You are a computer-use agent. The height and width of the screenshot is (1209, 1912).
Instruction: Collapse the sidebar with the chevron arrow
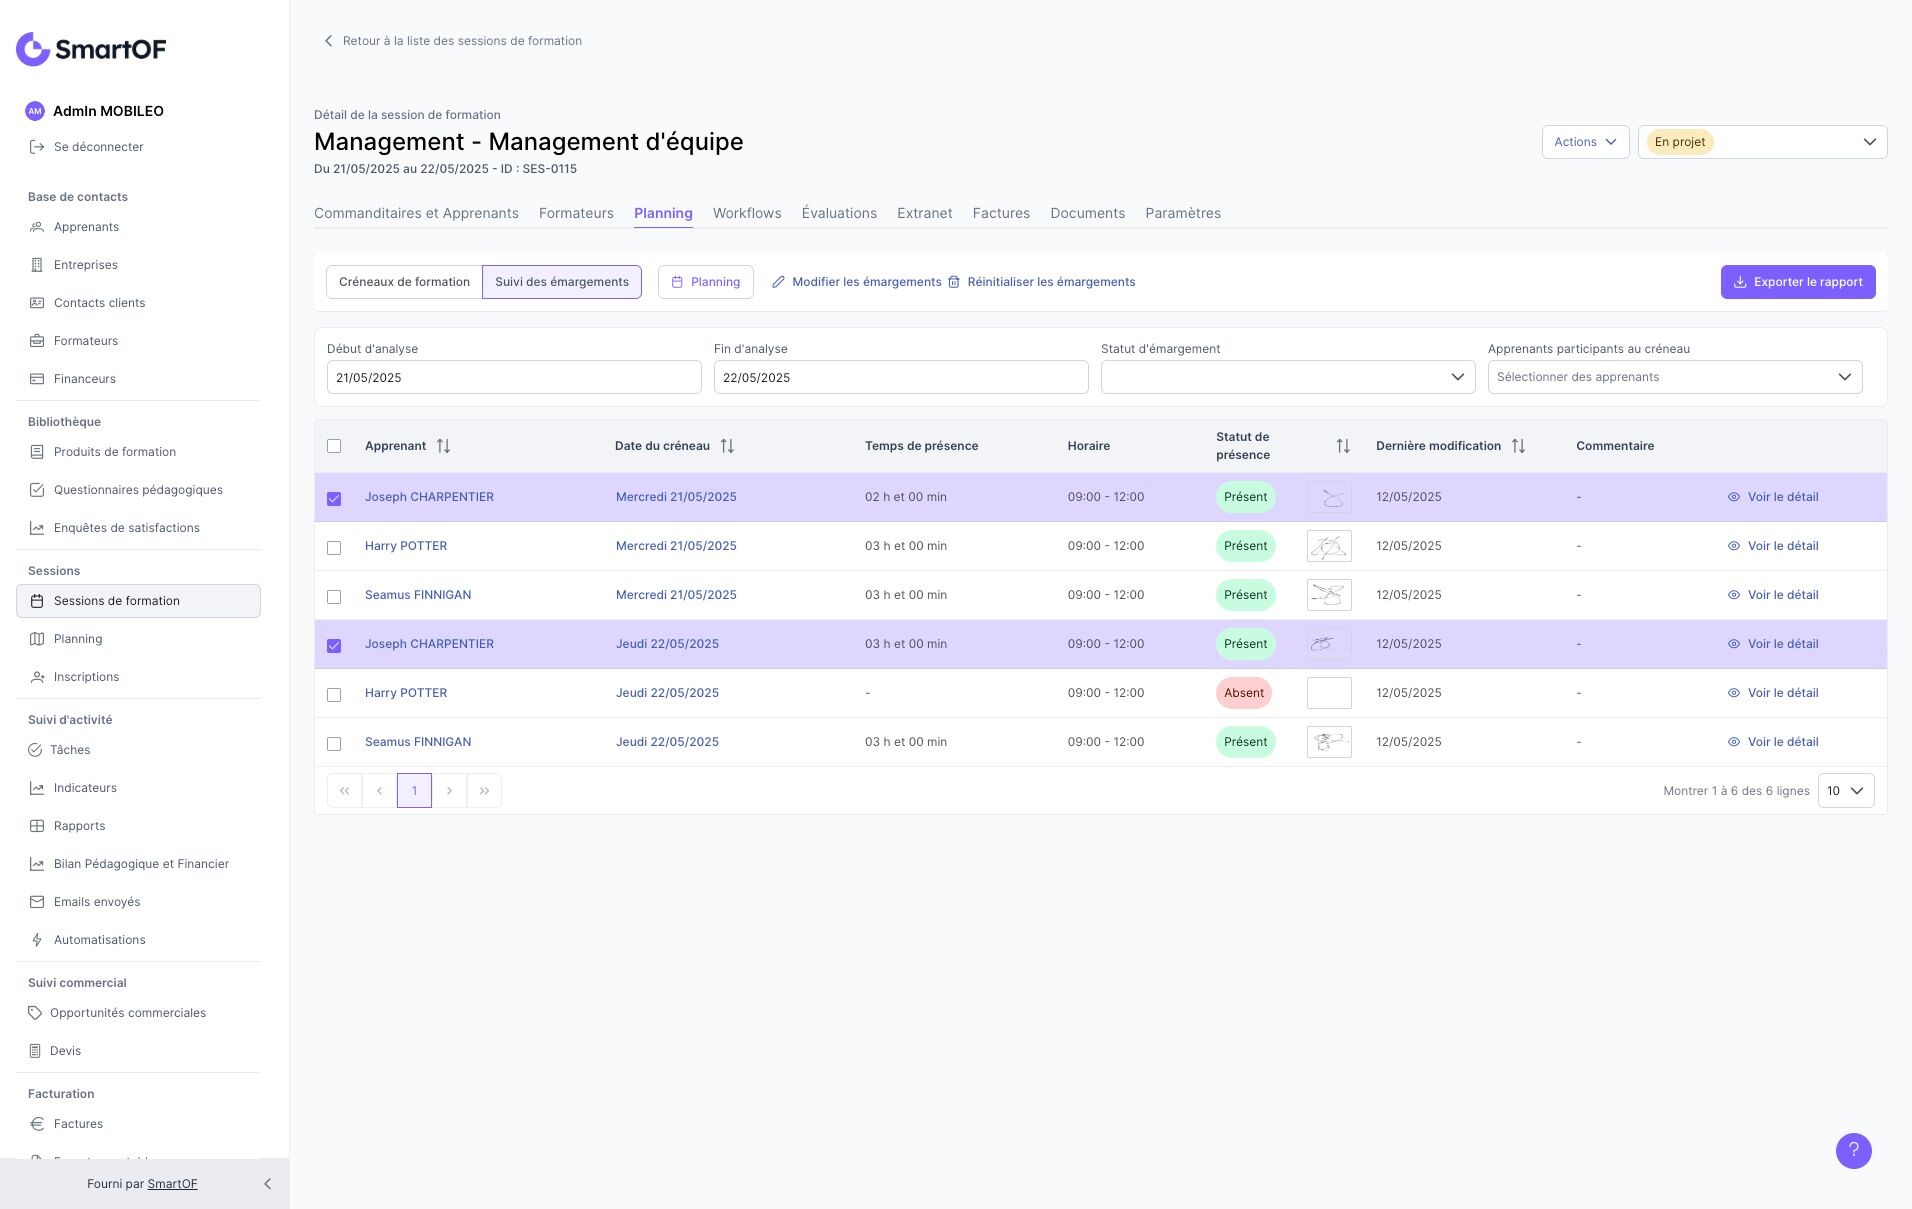(267, 1184)
